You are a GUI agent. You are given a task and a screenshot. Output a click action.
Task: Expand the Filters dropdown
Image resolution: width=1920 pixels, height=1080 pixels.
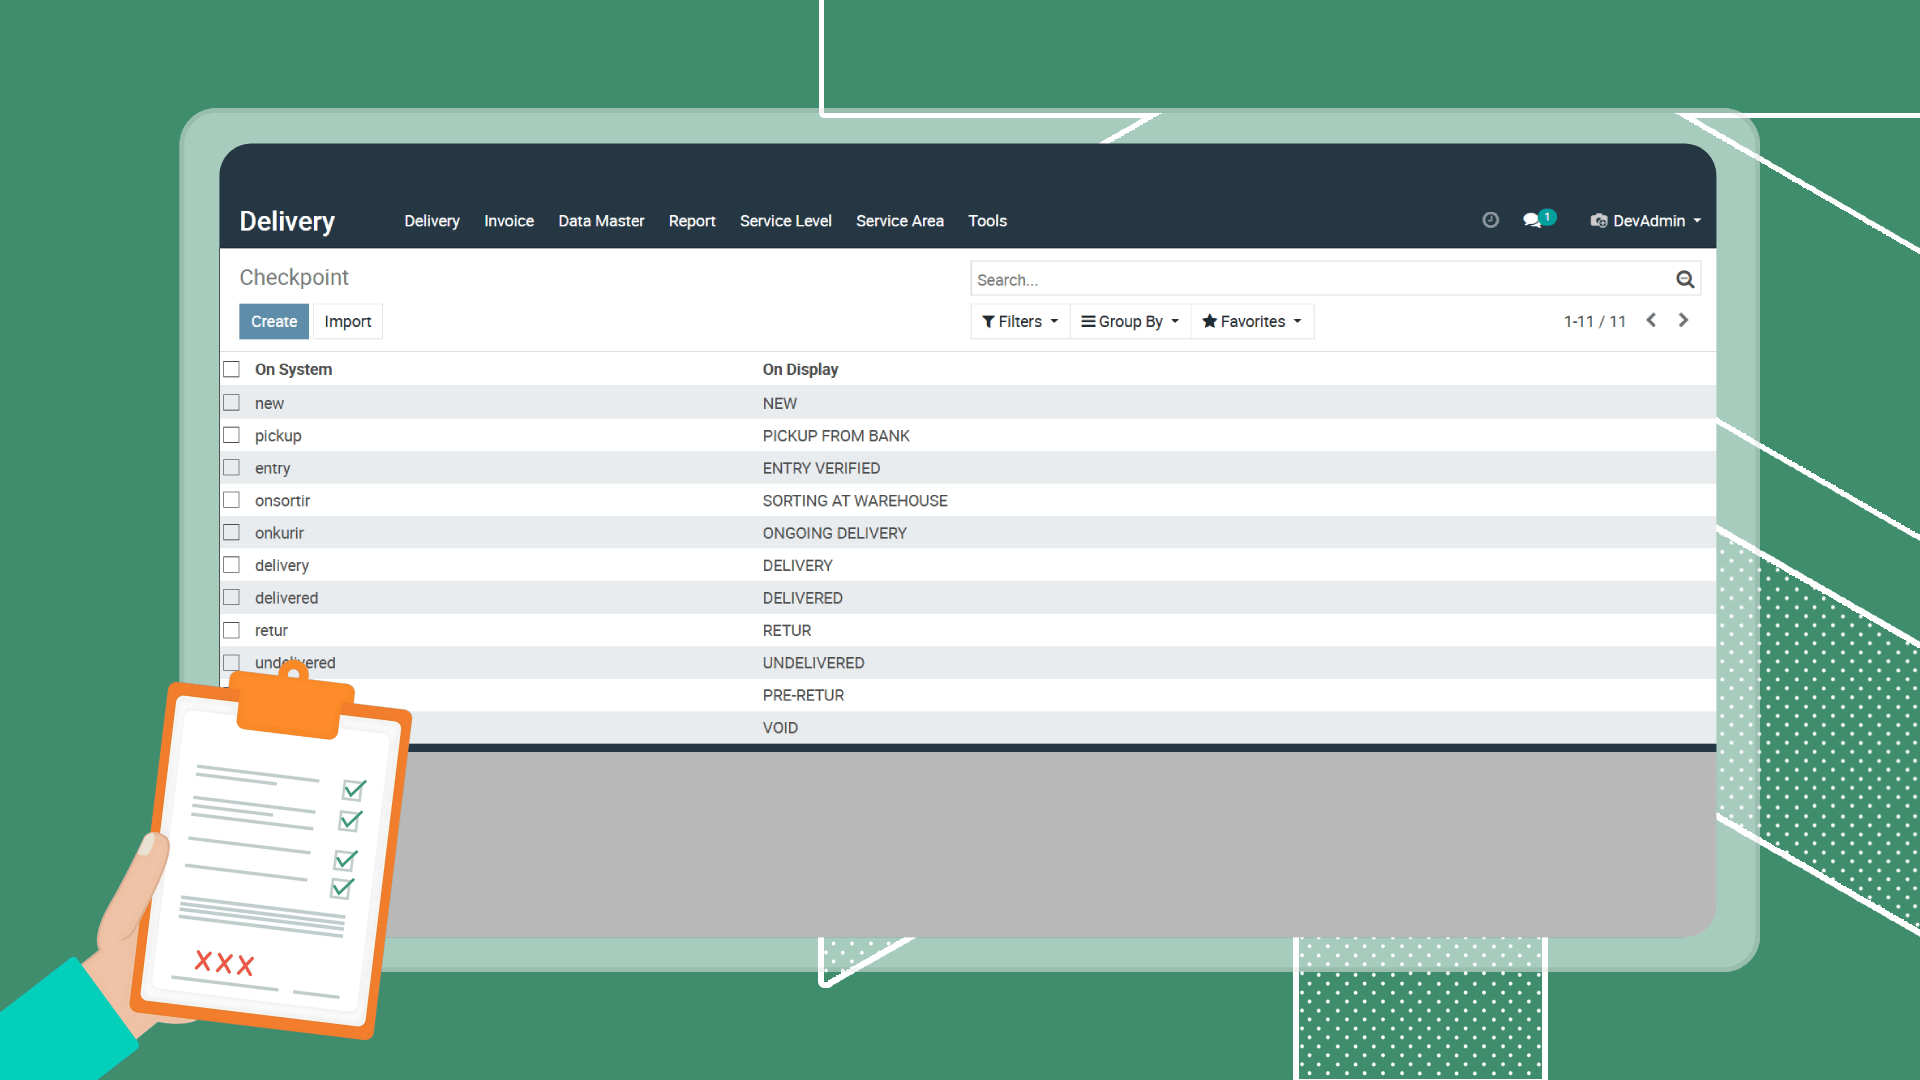click(x=1019, y=321)
